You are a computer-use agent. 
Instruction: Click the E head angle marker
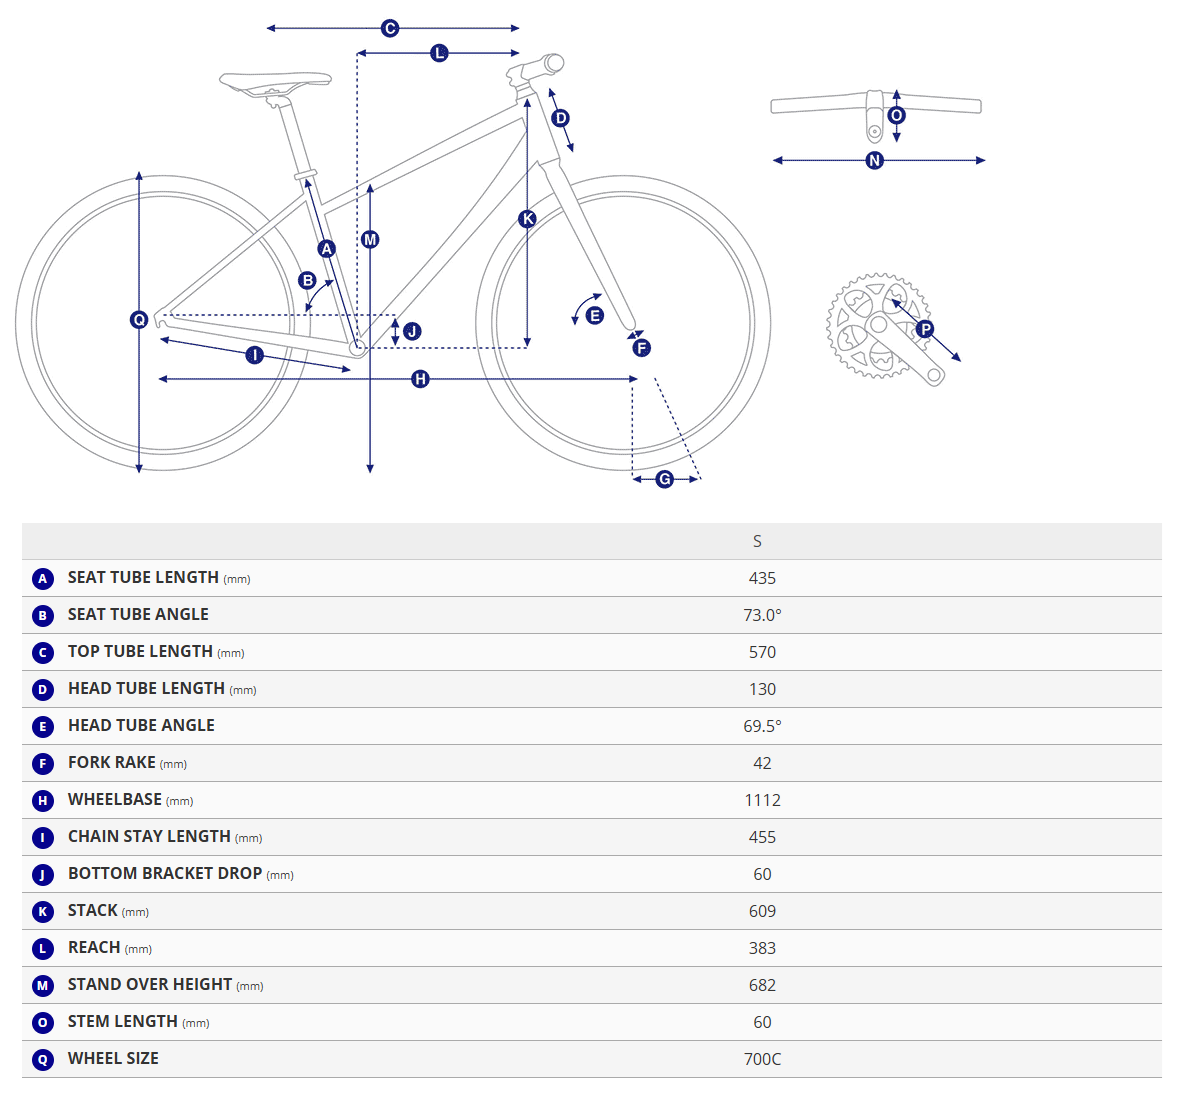click(595, 316)
